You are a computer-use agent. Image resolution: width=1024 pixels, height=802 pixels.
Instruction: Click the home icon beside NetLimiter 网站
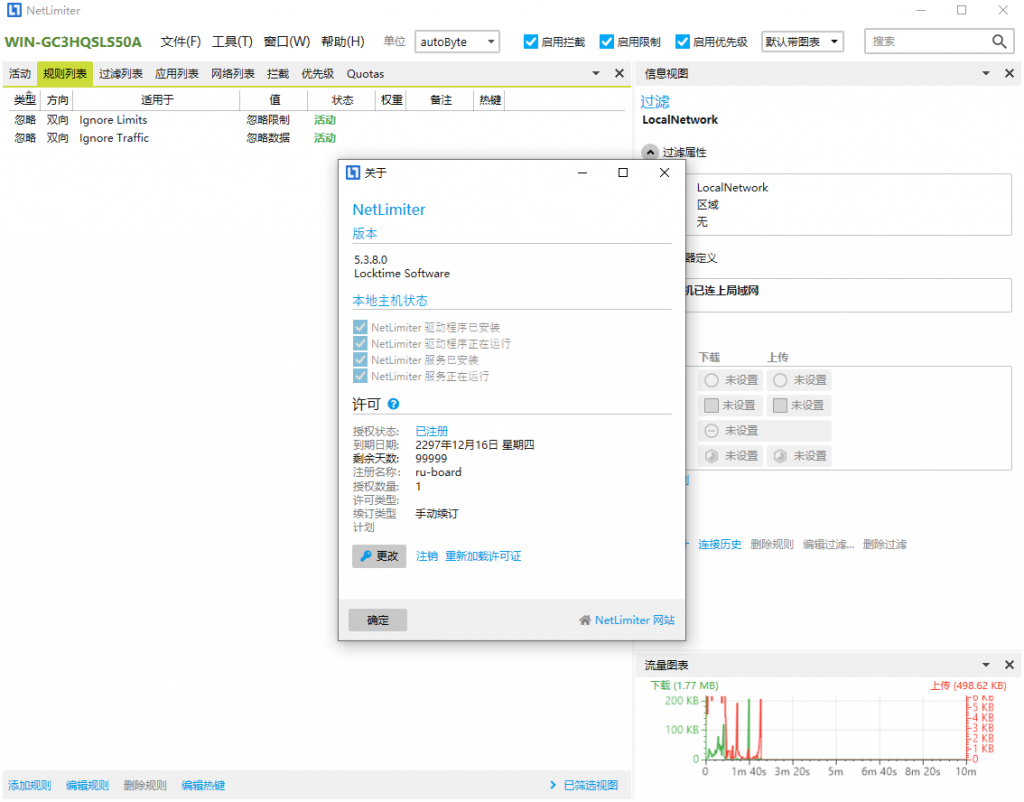[584, 620]
